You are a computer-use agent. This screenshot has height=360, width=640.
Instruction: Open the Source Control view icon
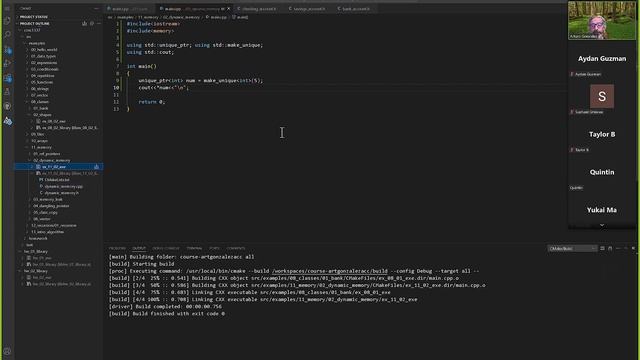pos(7,50)
